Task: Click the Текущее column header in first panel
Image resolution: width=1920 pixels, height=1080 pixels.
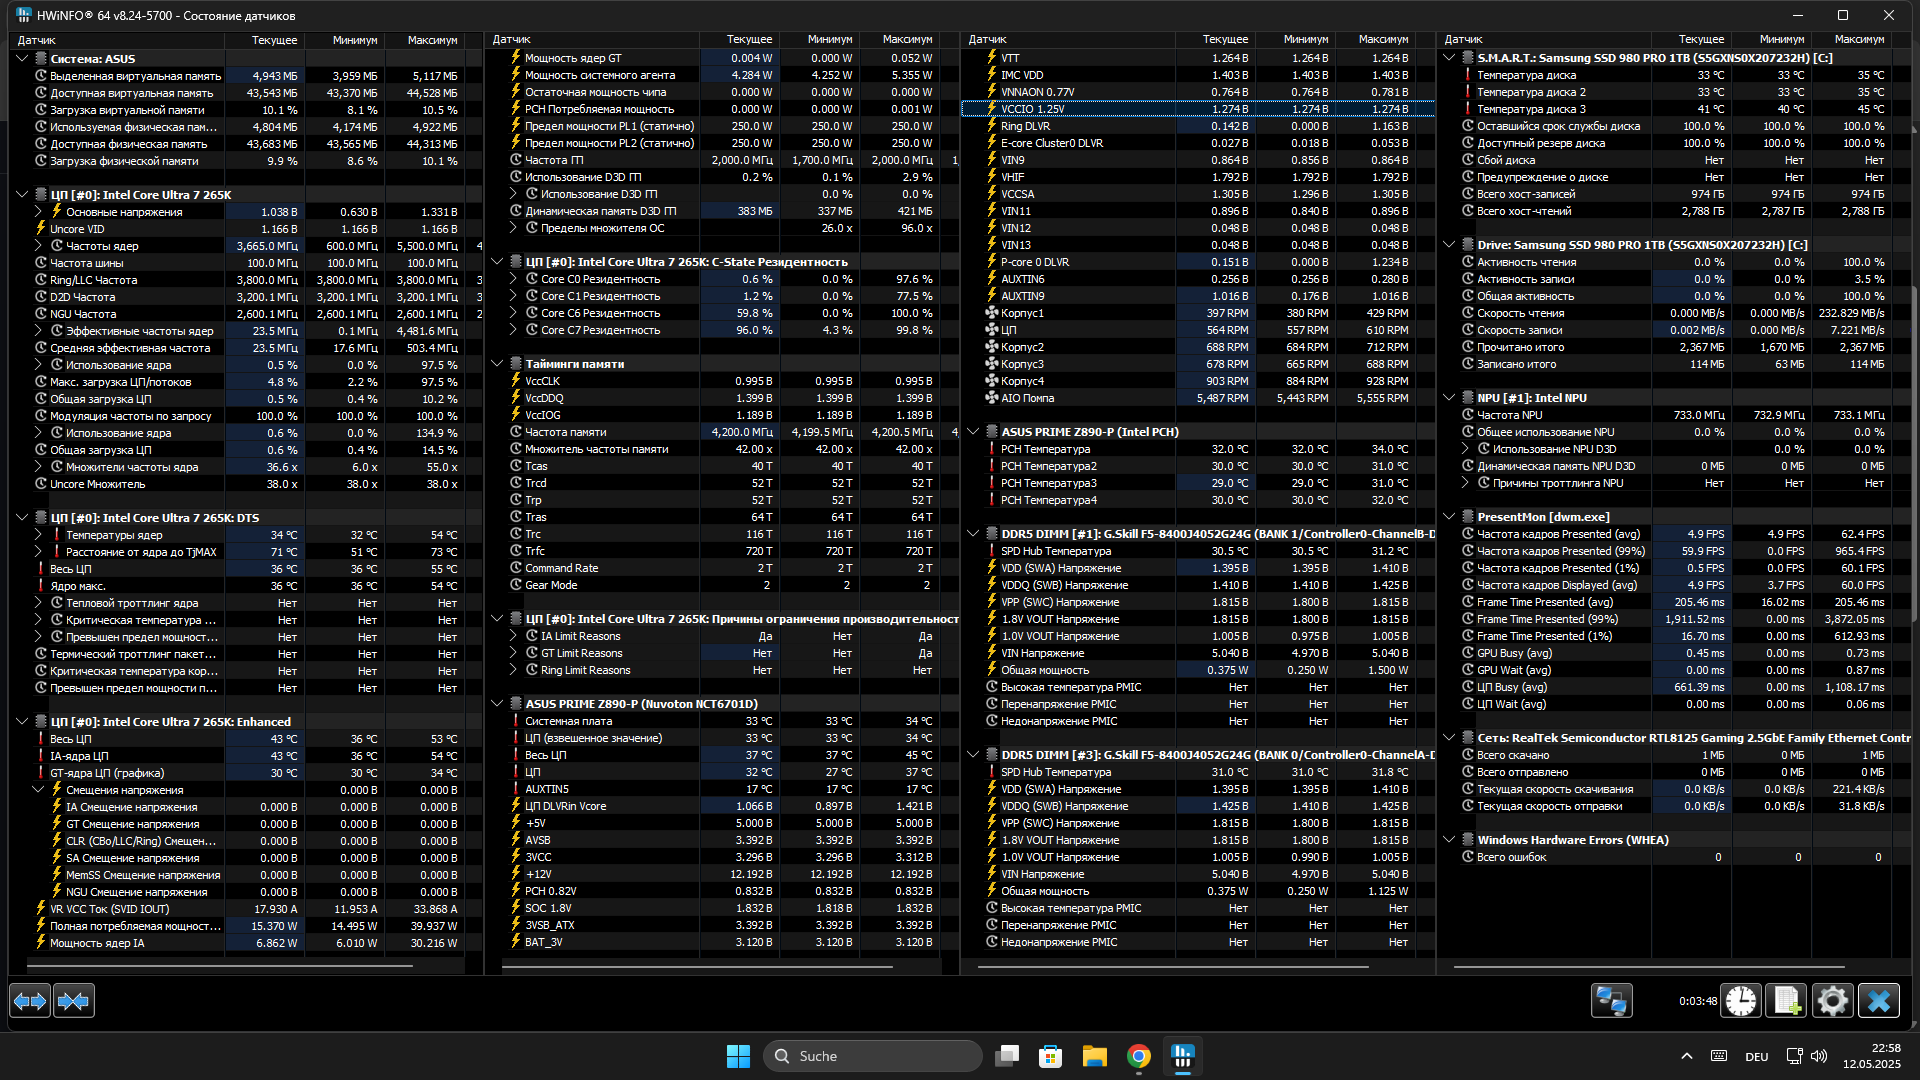Action: click(x=274, y=40)
